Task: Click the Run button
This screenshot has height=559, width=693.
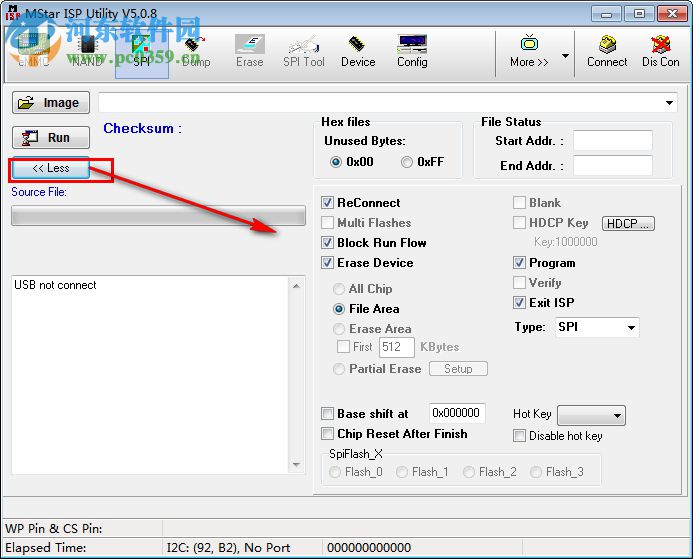Action: click(x=51, y=137)
